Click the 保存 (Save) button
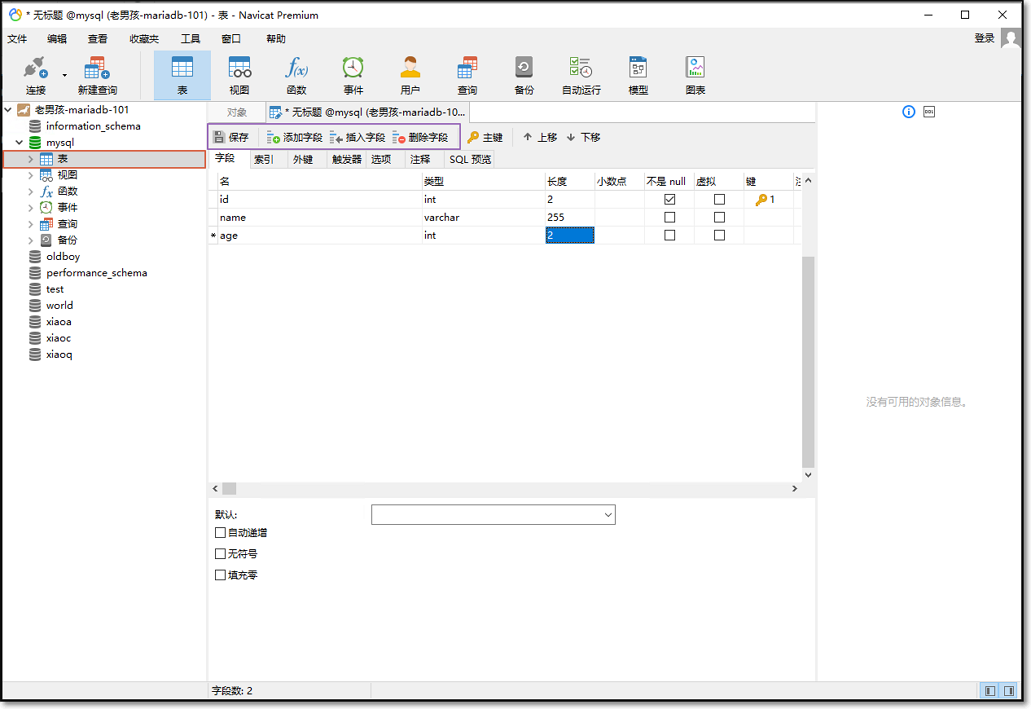The height and width of the screenshot is (709, 1031). [232, 137]
